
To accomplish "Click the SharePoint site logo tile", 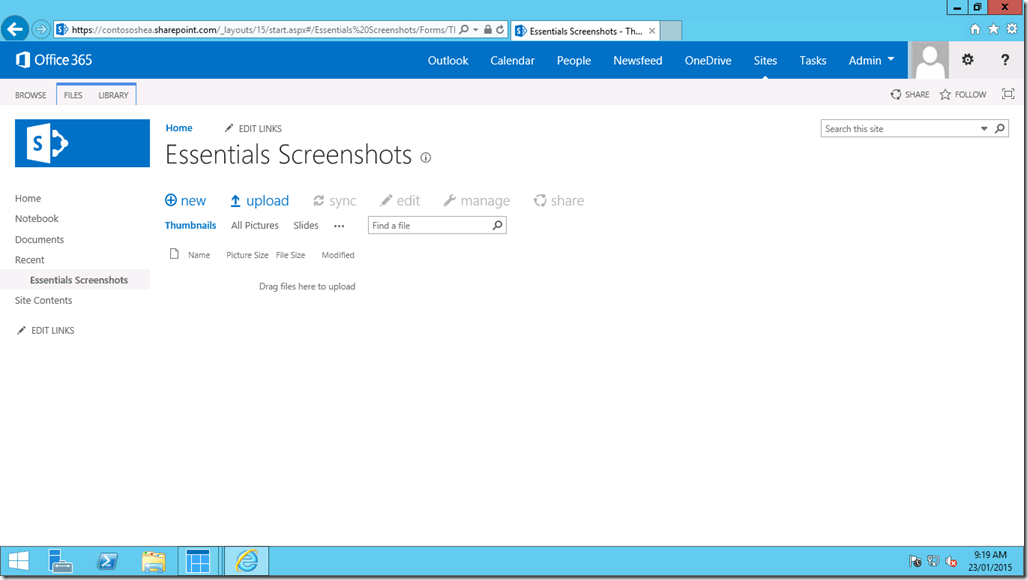I will 82,143.
